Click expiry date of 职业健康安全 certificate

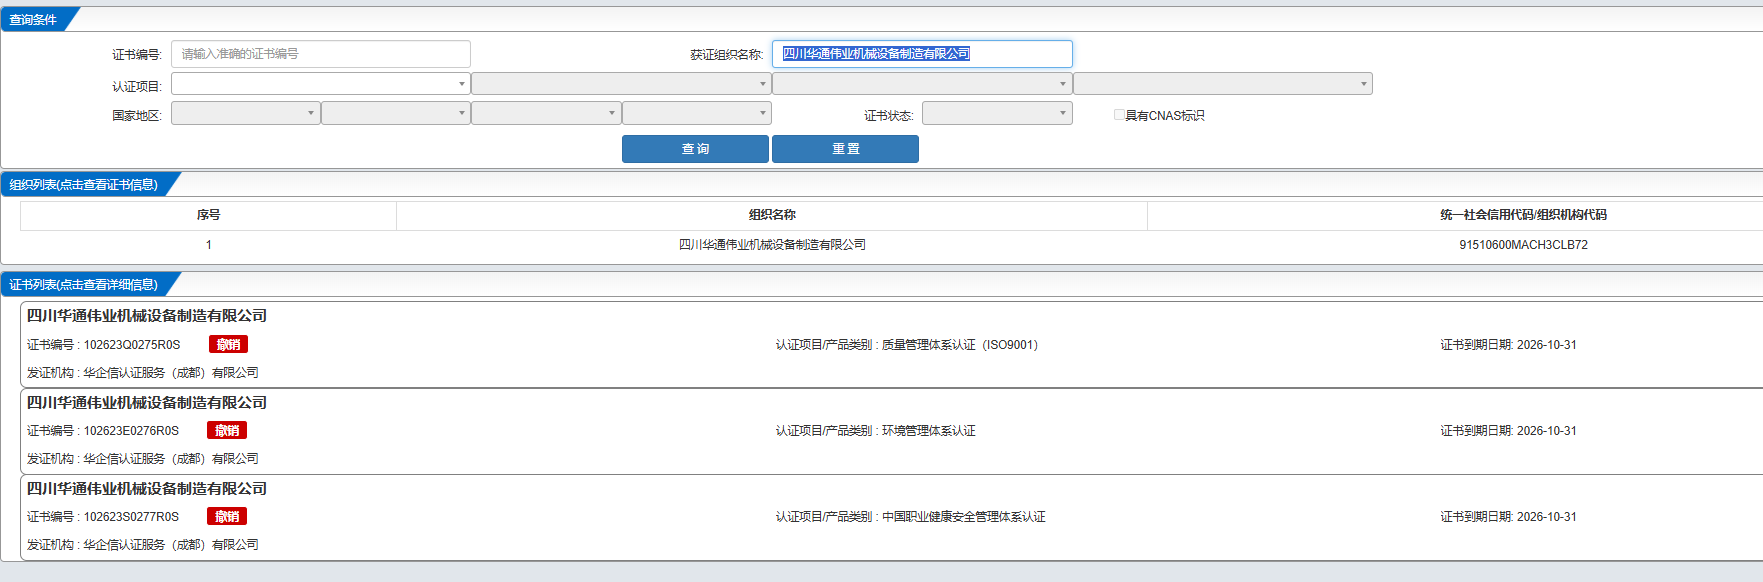[1508, 517]
